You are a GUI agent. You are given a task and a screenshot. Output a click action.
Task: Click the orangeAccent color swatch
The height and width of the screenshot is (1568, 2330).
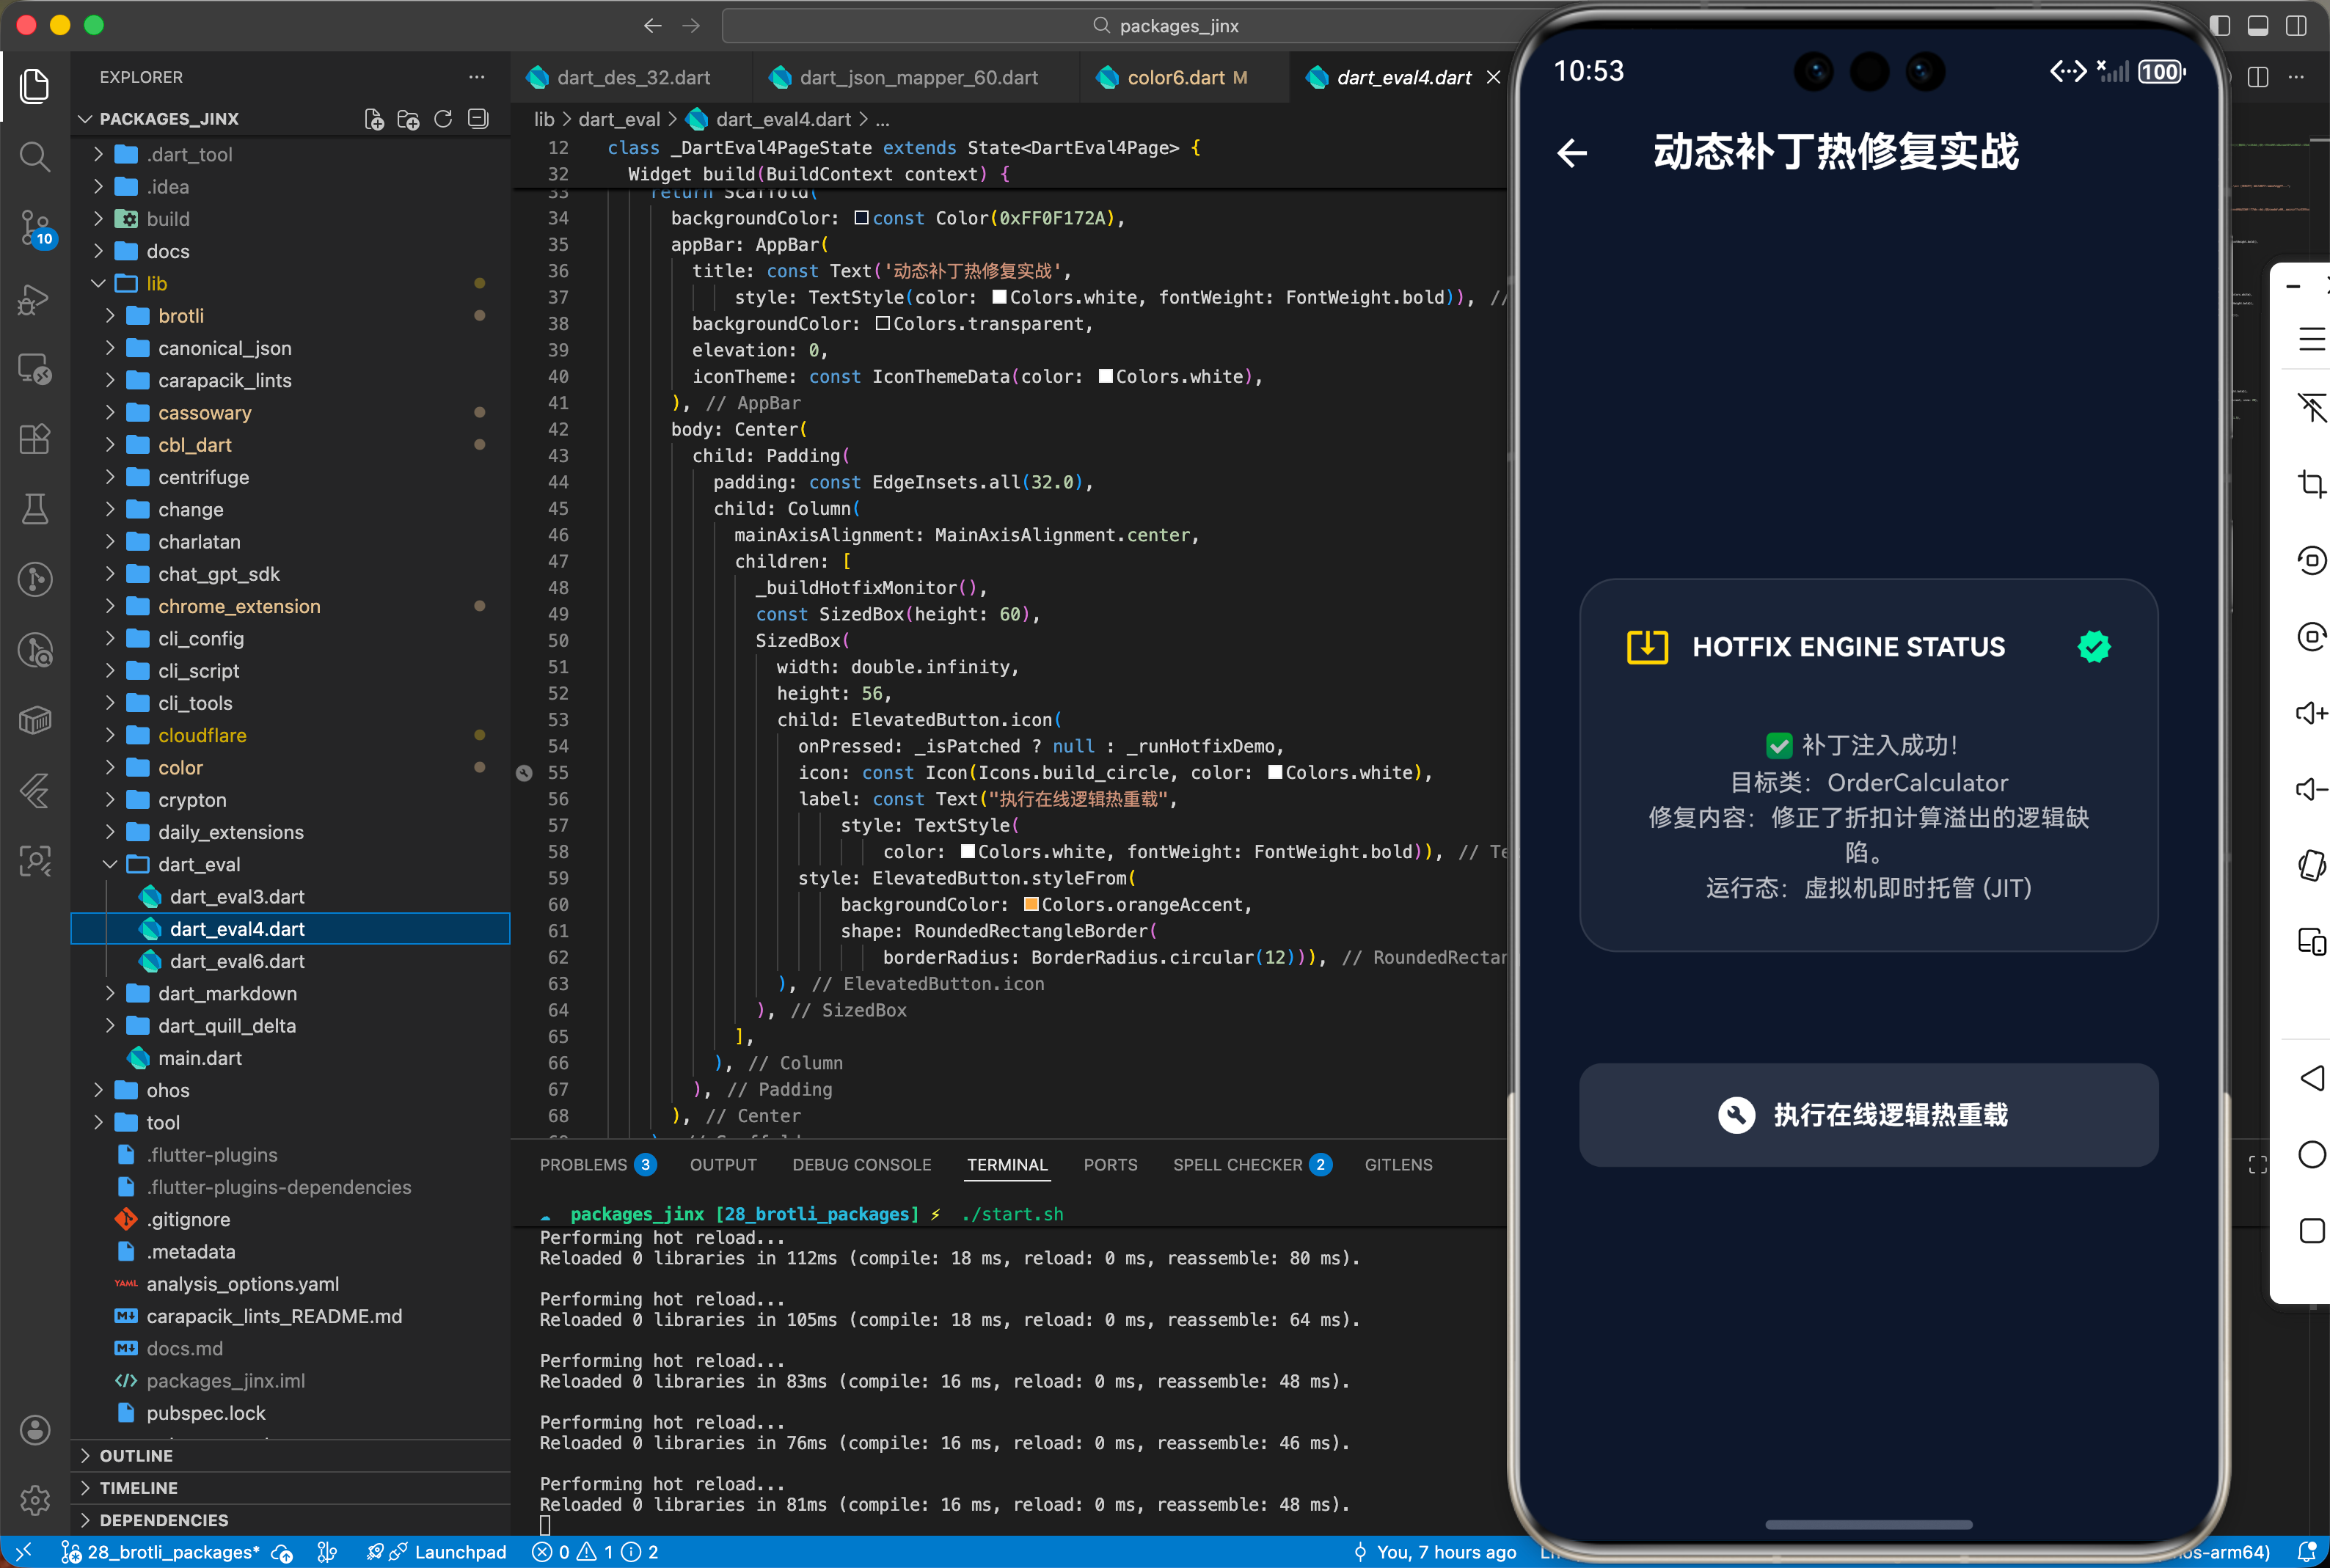pos(1030,904)
